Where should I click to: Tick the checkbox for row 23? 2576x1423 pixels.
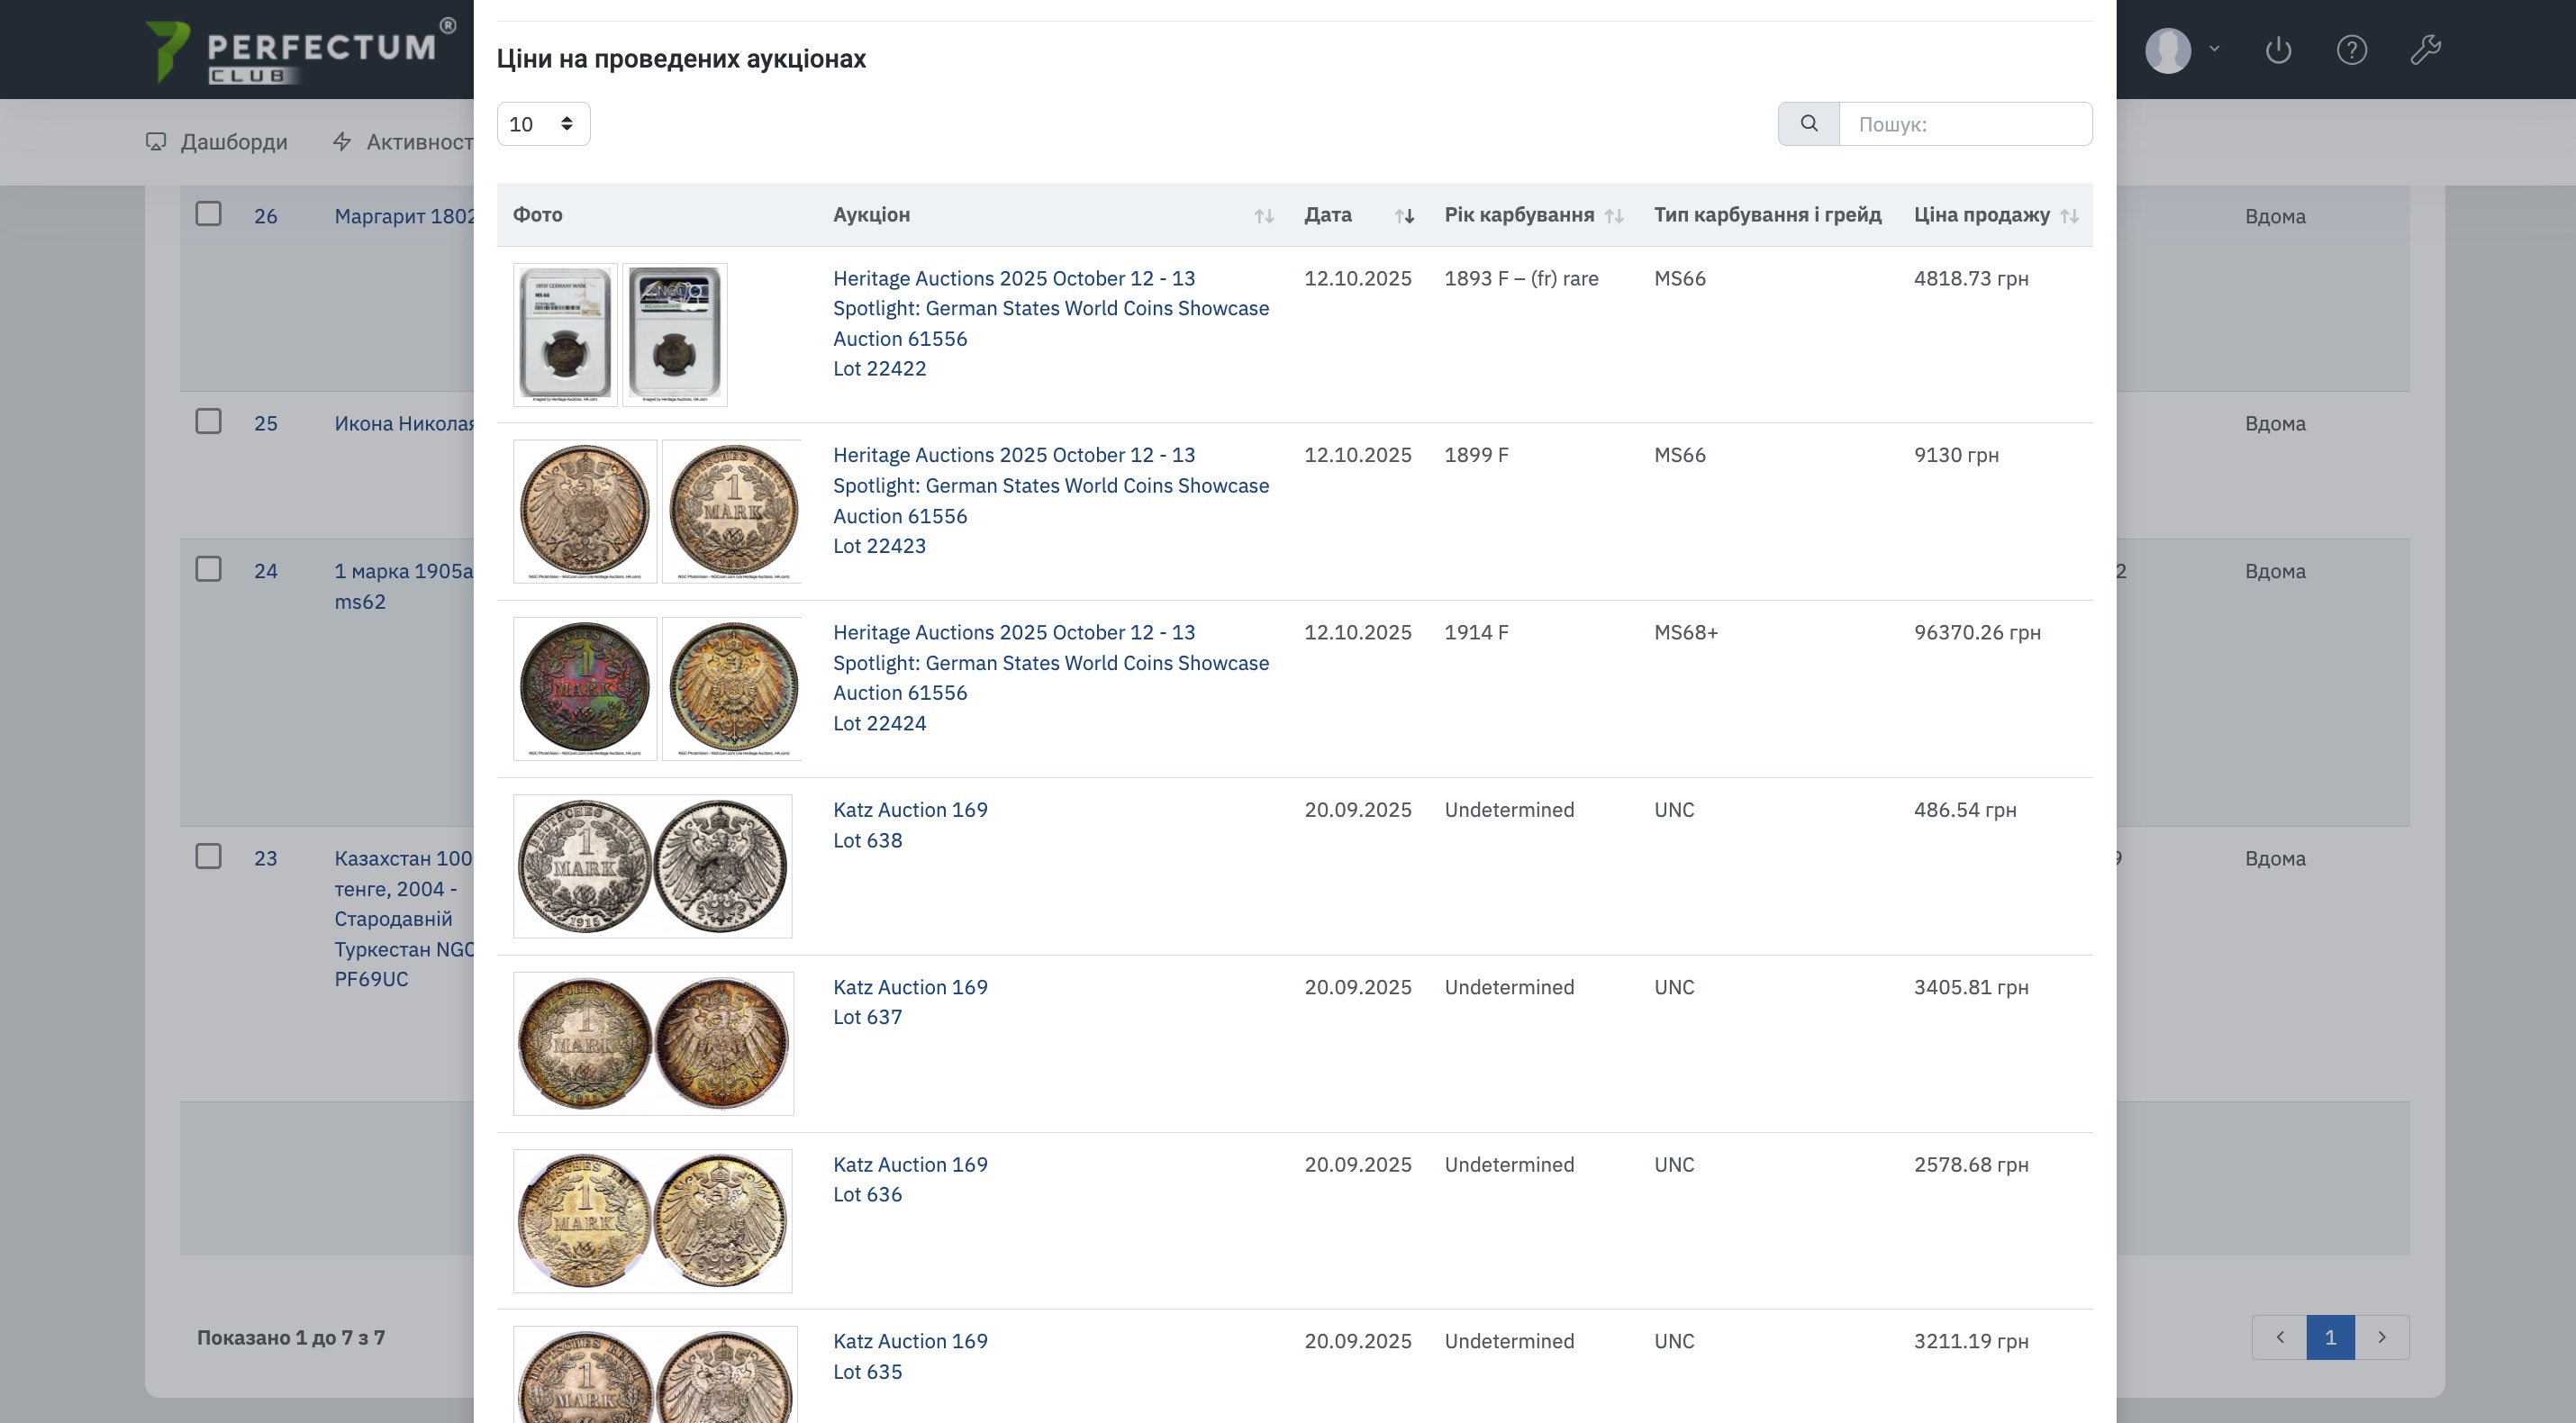coord(208,856)
